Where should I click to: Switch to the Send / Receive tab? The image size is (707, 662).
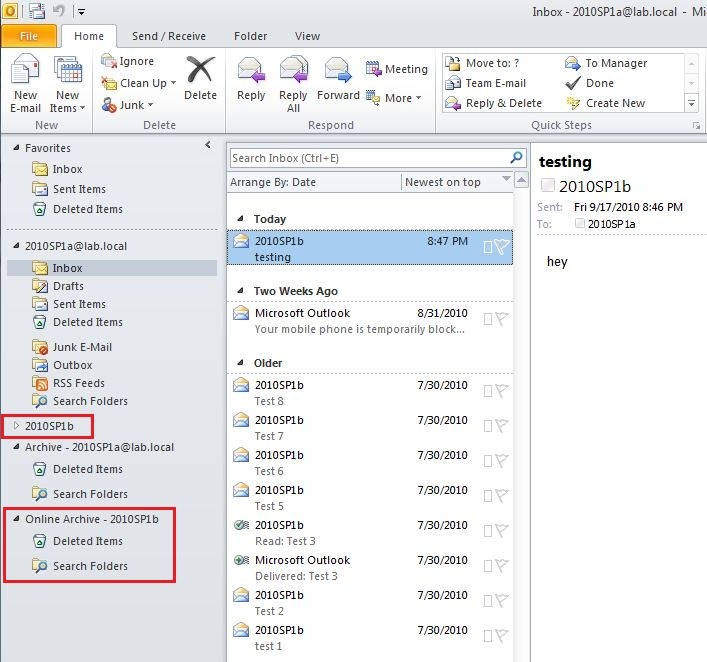[169, 36]
